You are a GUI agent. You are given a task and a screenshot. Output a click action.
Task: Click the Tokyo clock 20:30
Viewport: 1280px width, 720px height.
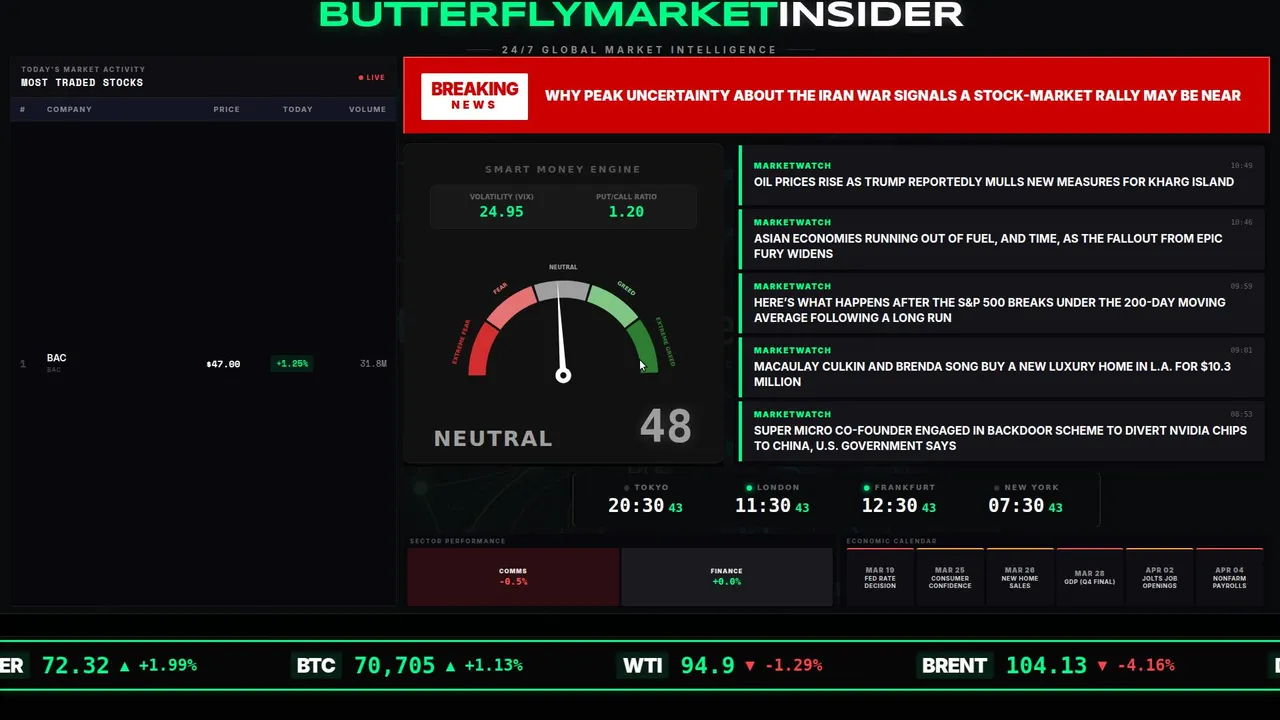coord(636,506)
